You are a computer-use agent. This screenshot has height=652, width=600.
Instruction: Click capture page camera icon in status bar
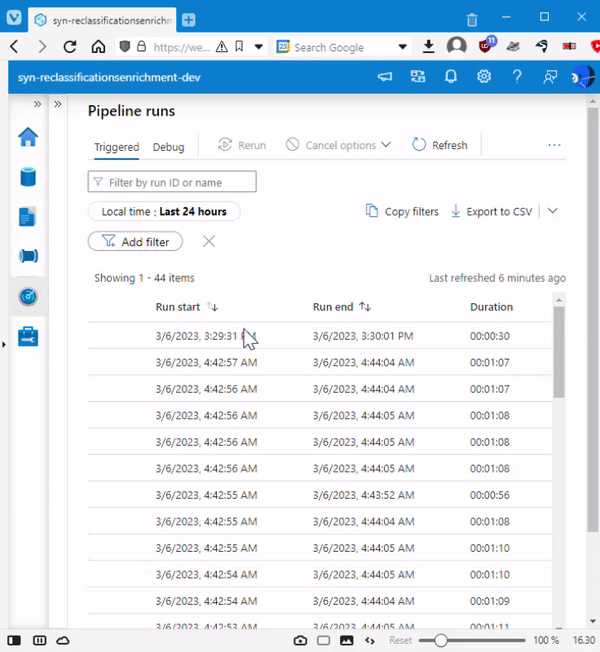pyautogui.click(x=300, y=640)
